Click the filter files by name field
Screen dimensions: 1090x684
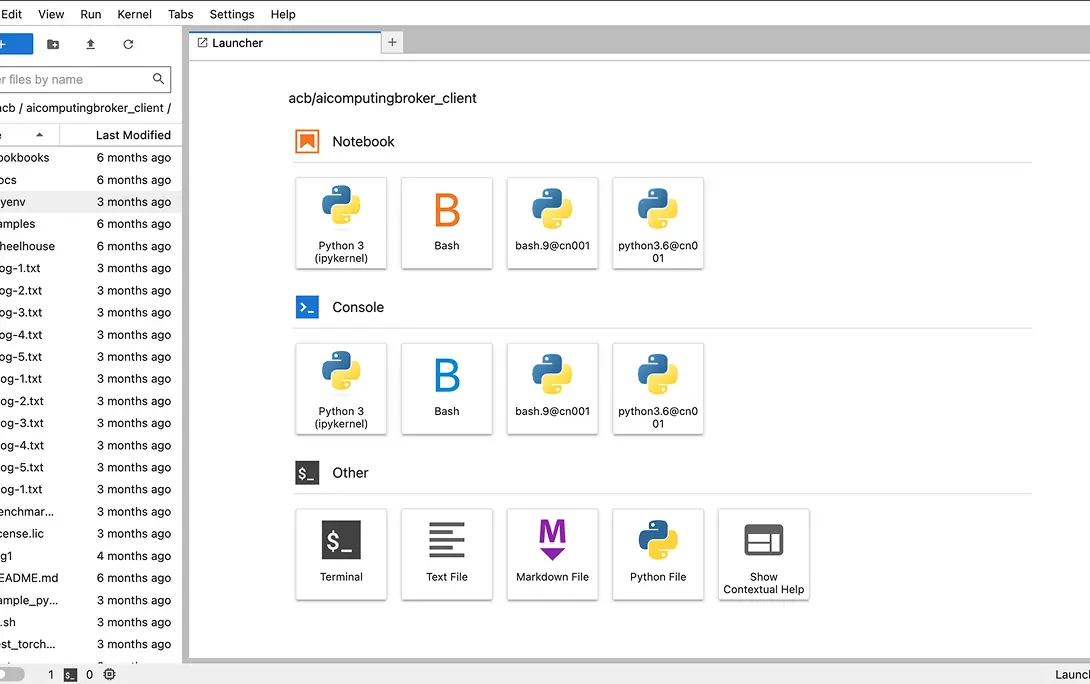pos(75,79)
